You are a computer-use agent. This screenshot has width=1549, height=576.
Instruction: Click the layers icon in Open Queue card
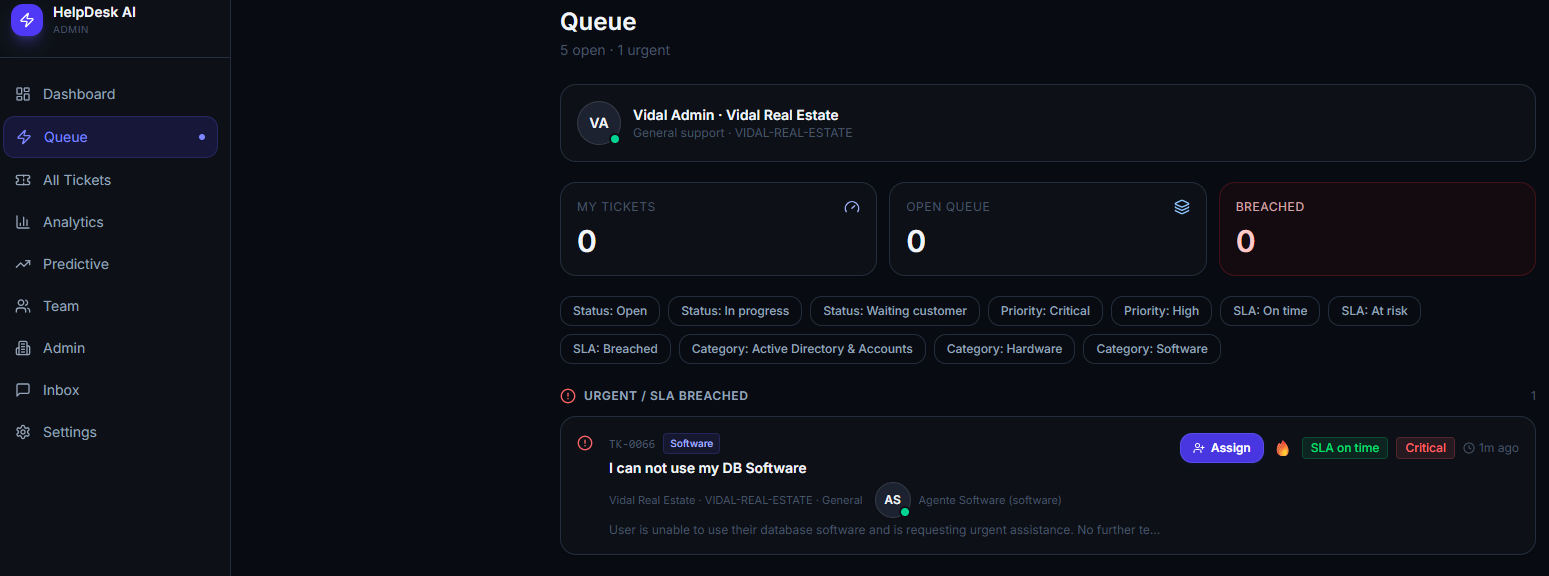pos(1182,207)
